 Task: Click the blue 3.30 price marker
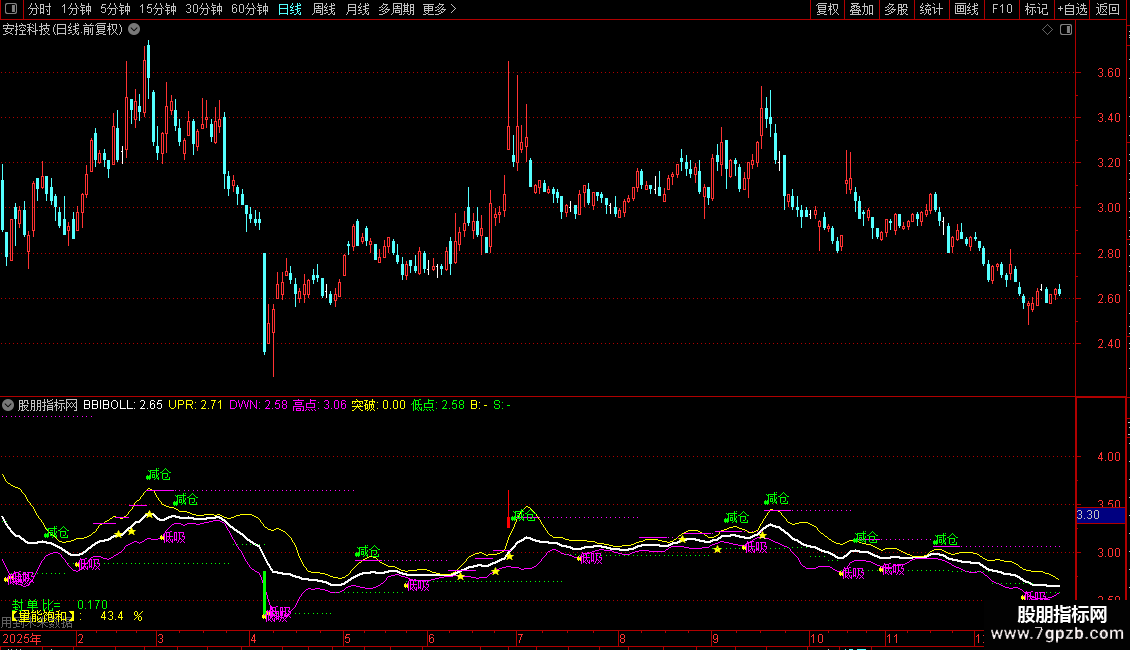1088,515
